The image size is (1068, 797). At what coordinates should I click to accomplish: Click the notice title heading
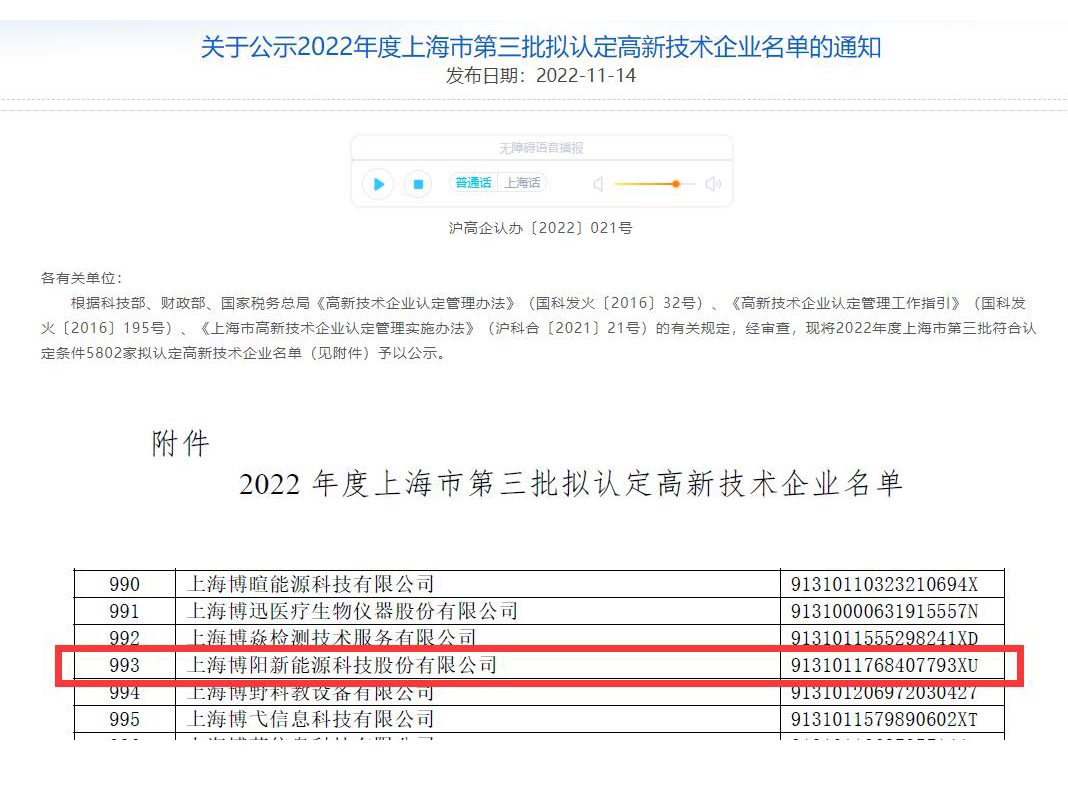(x=541, y=47)
